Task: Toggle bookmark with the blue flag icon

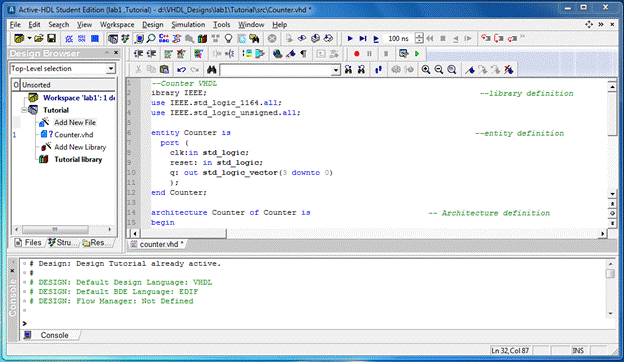Action: (x=470, y=70)
